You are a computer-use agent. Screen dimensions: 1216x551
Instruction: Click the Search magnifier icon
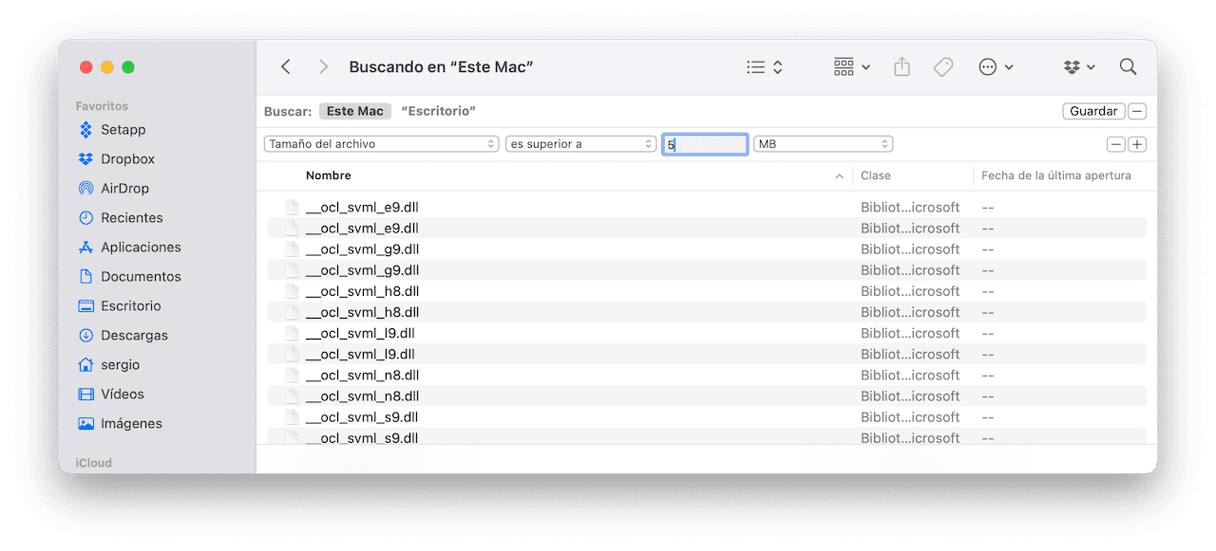point(1128,67)
